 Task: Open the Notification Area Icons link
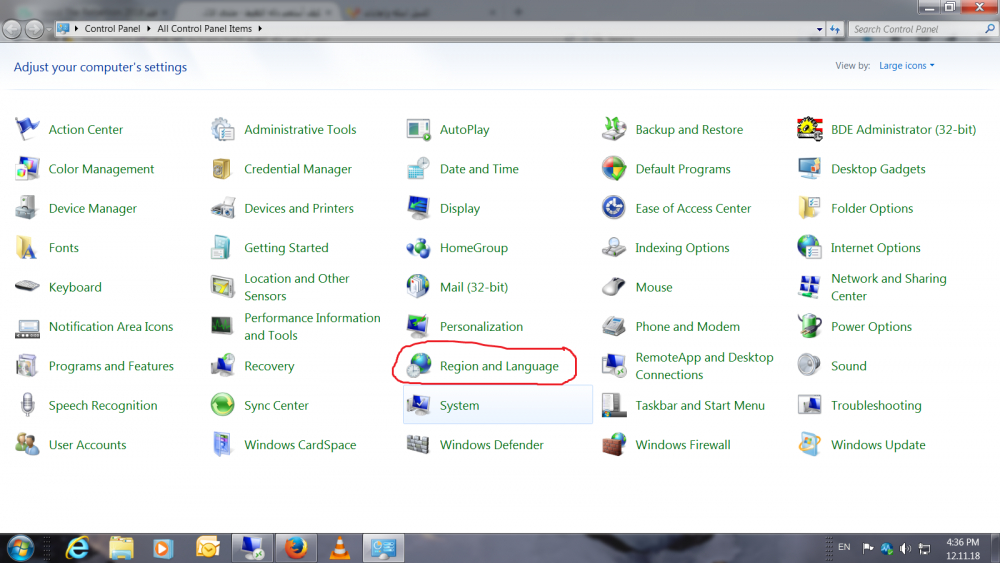111,326
